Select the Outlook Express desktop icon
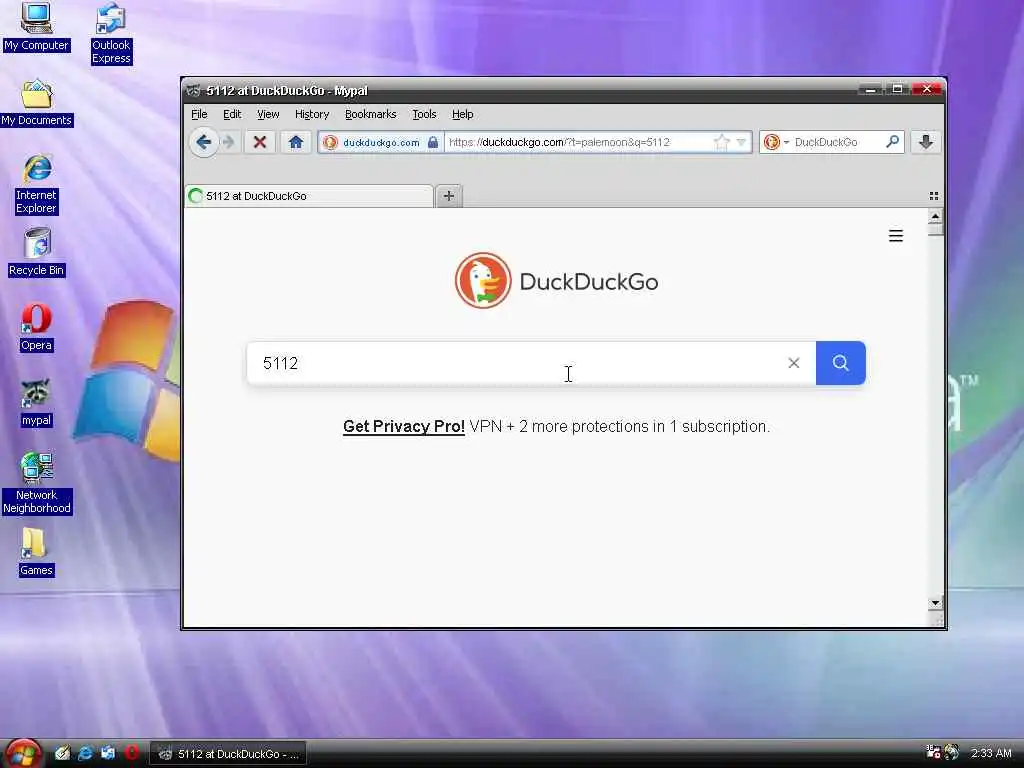The height and width of the screenshot is (768, 1024). point(111,33)
